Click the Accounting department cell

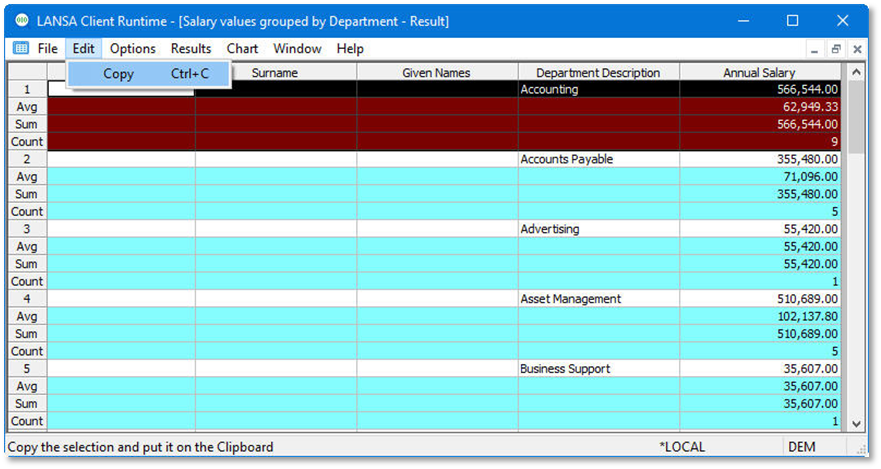tap(599, 89)
